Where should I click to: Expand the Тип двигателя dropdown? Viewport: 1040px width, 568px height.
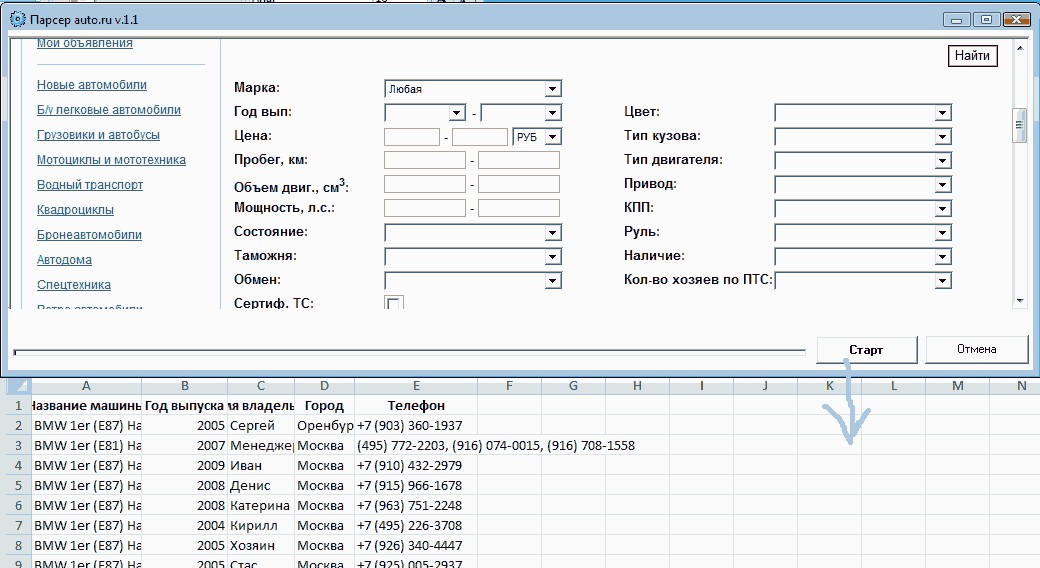(942, 161)
